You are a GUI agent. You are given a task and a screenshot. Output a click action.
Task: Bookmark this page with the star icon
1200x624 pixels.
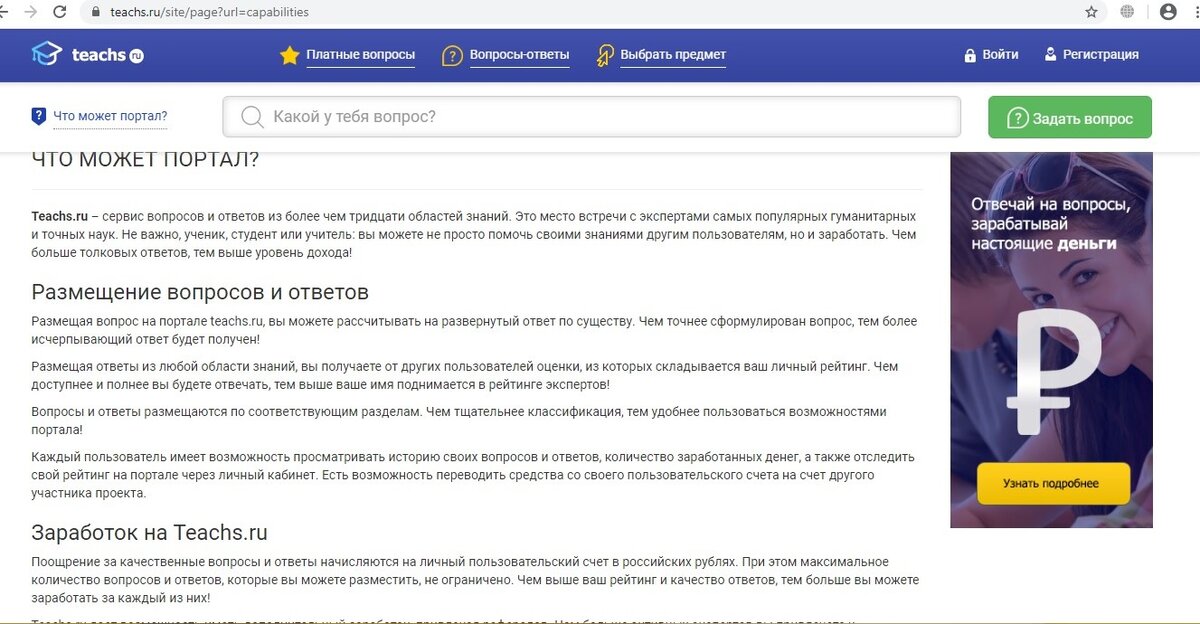coord(1091,12)
